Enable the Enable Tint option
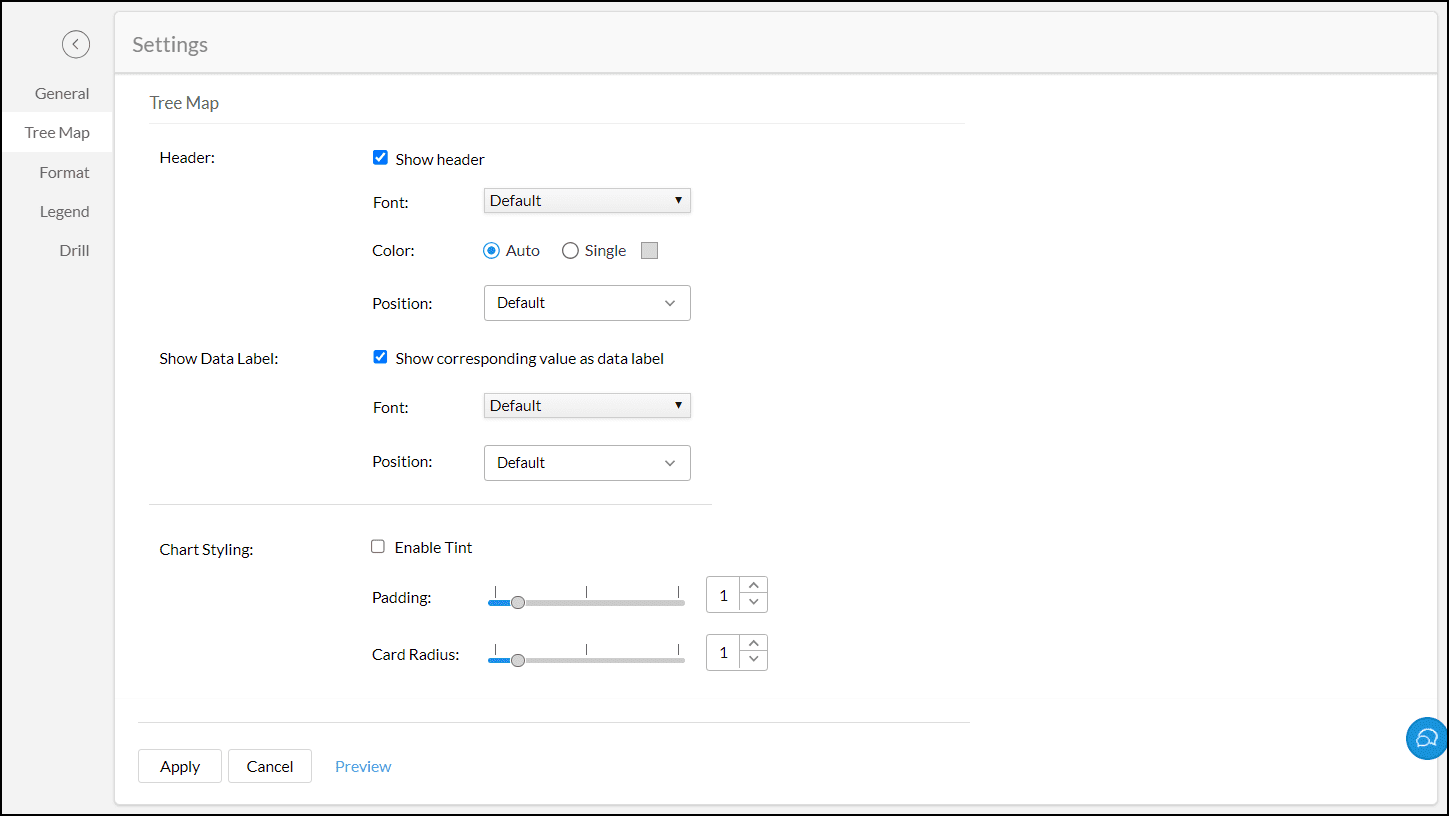Screen dimensions: 1449x816 pyautogui.click(x=378, y=546)
